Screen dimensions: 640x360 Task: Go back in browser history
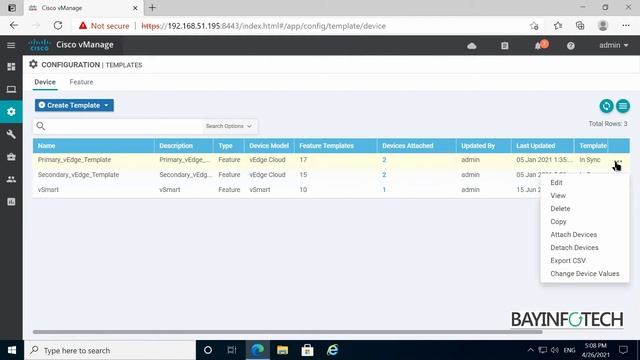14,26
